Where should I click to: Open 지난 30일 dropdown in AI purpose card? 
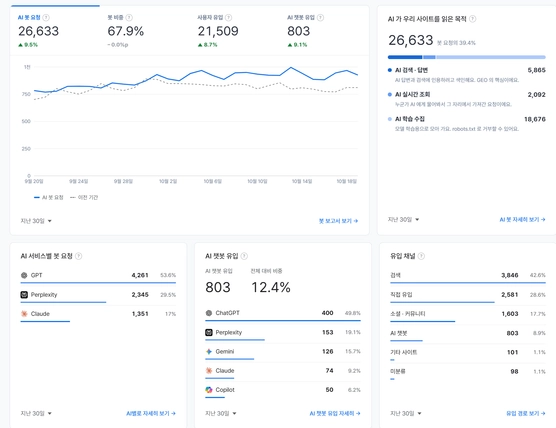(404, 219)
